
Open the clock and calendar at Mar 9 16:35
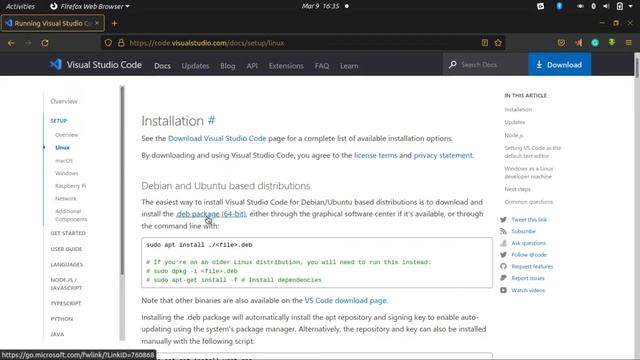tap(321, 6)
